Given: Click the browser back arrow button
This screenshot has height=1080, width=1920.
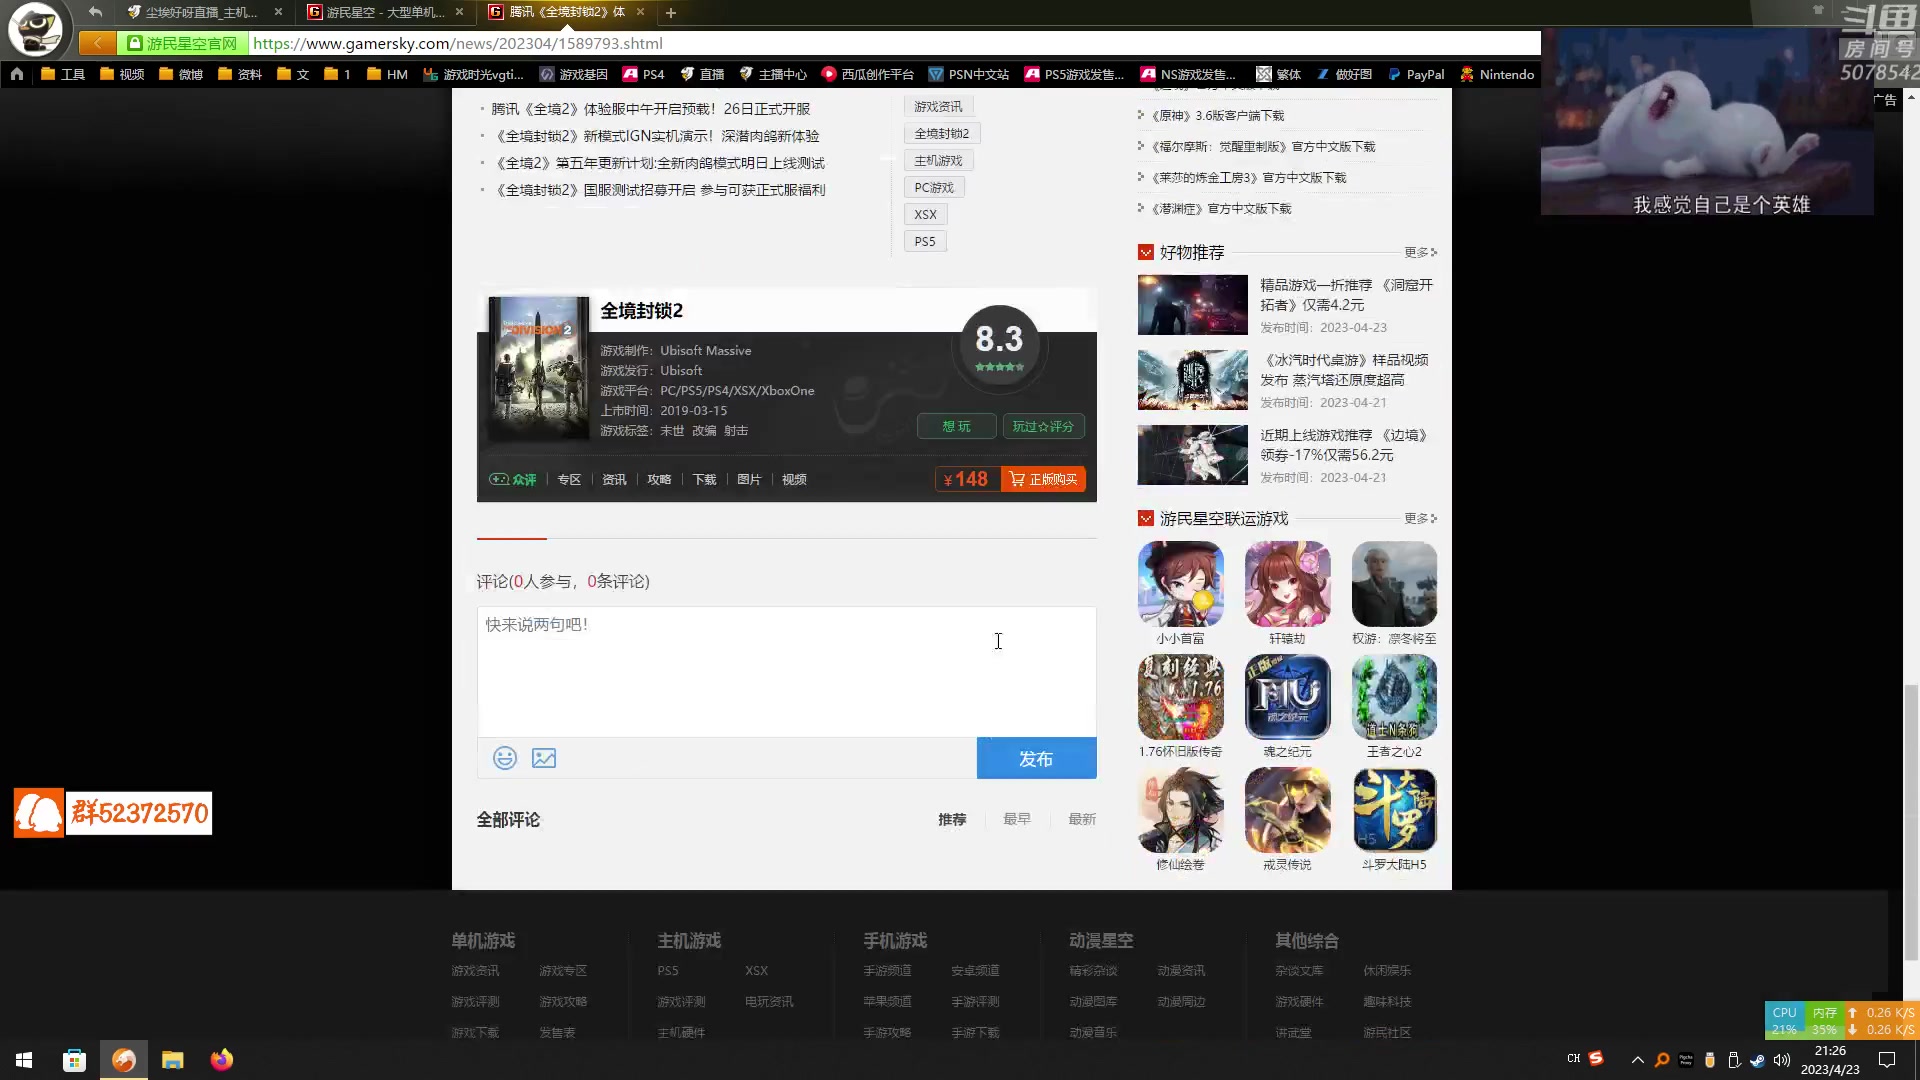Looking at the screenshot, I should [x=95, y=12].
